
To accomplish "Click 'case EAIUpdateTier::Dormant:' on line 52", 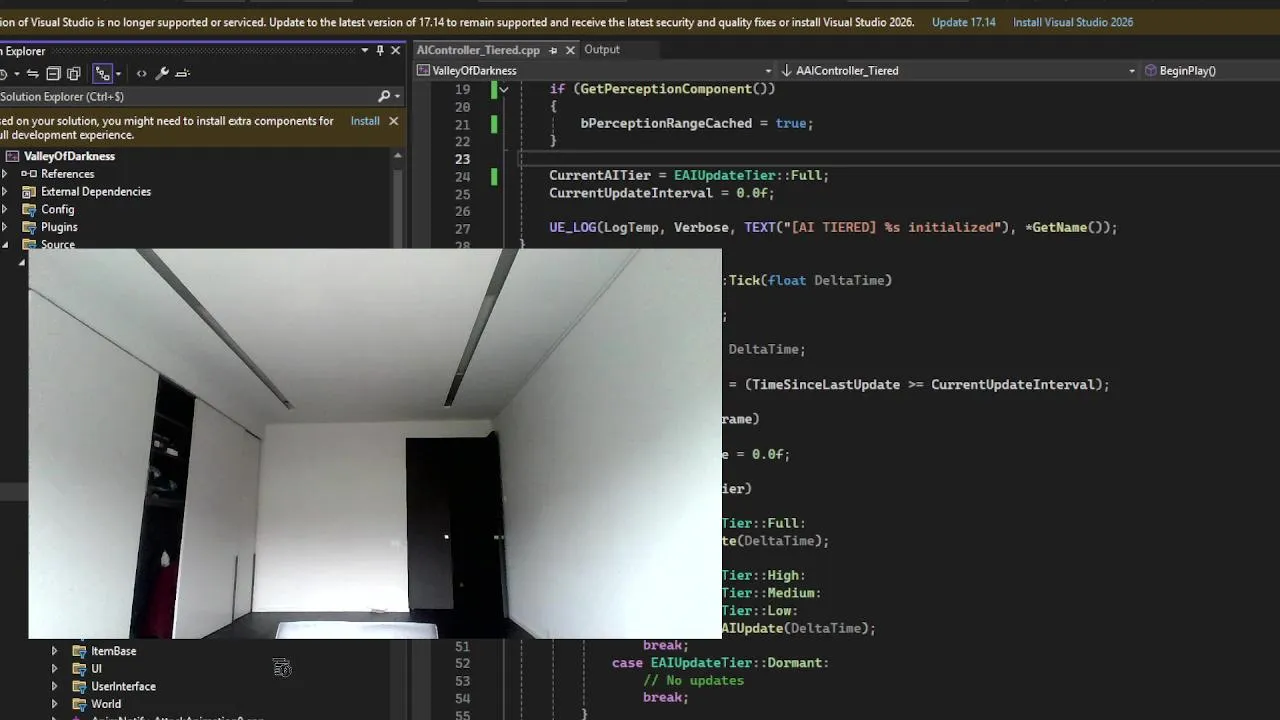I will pyautogui.click(x=720, y=663).
